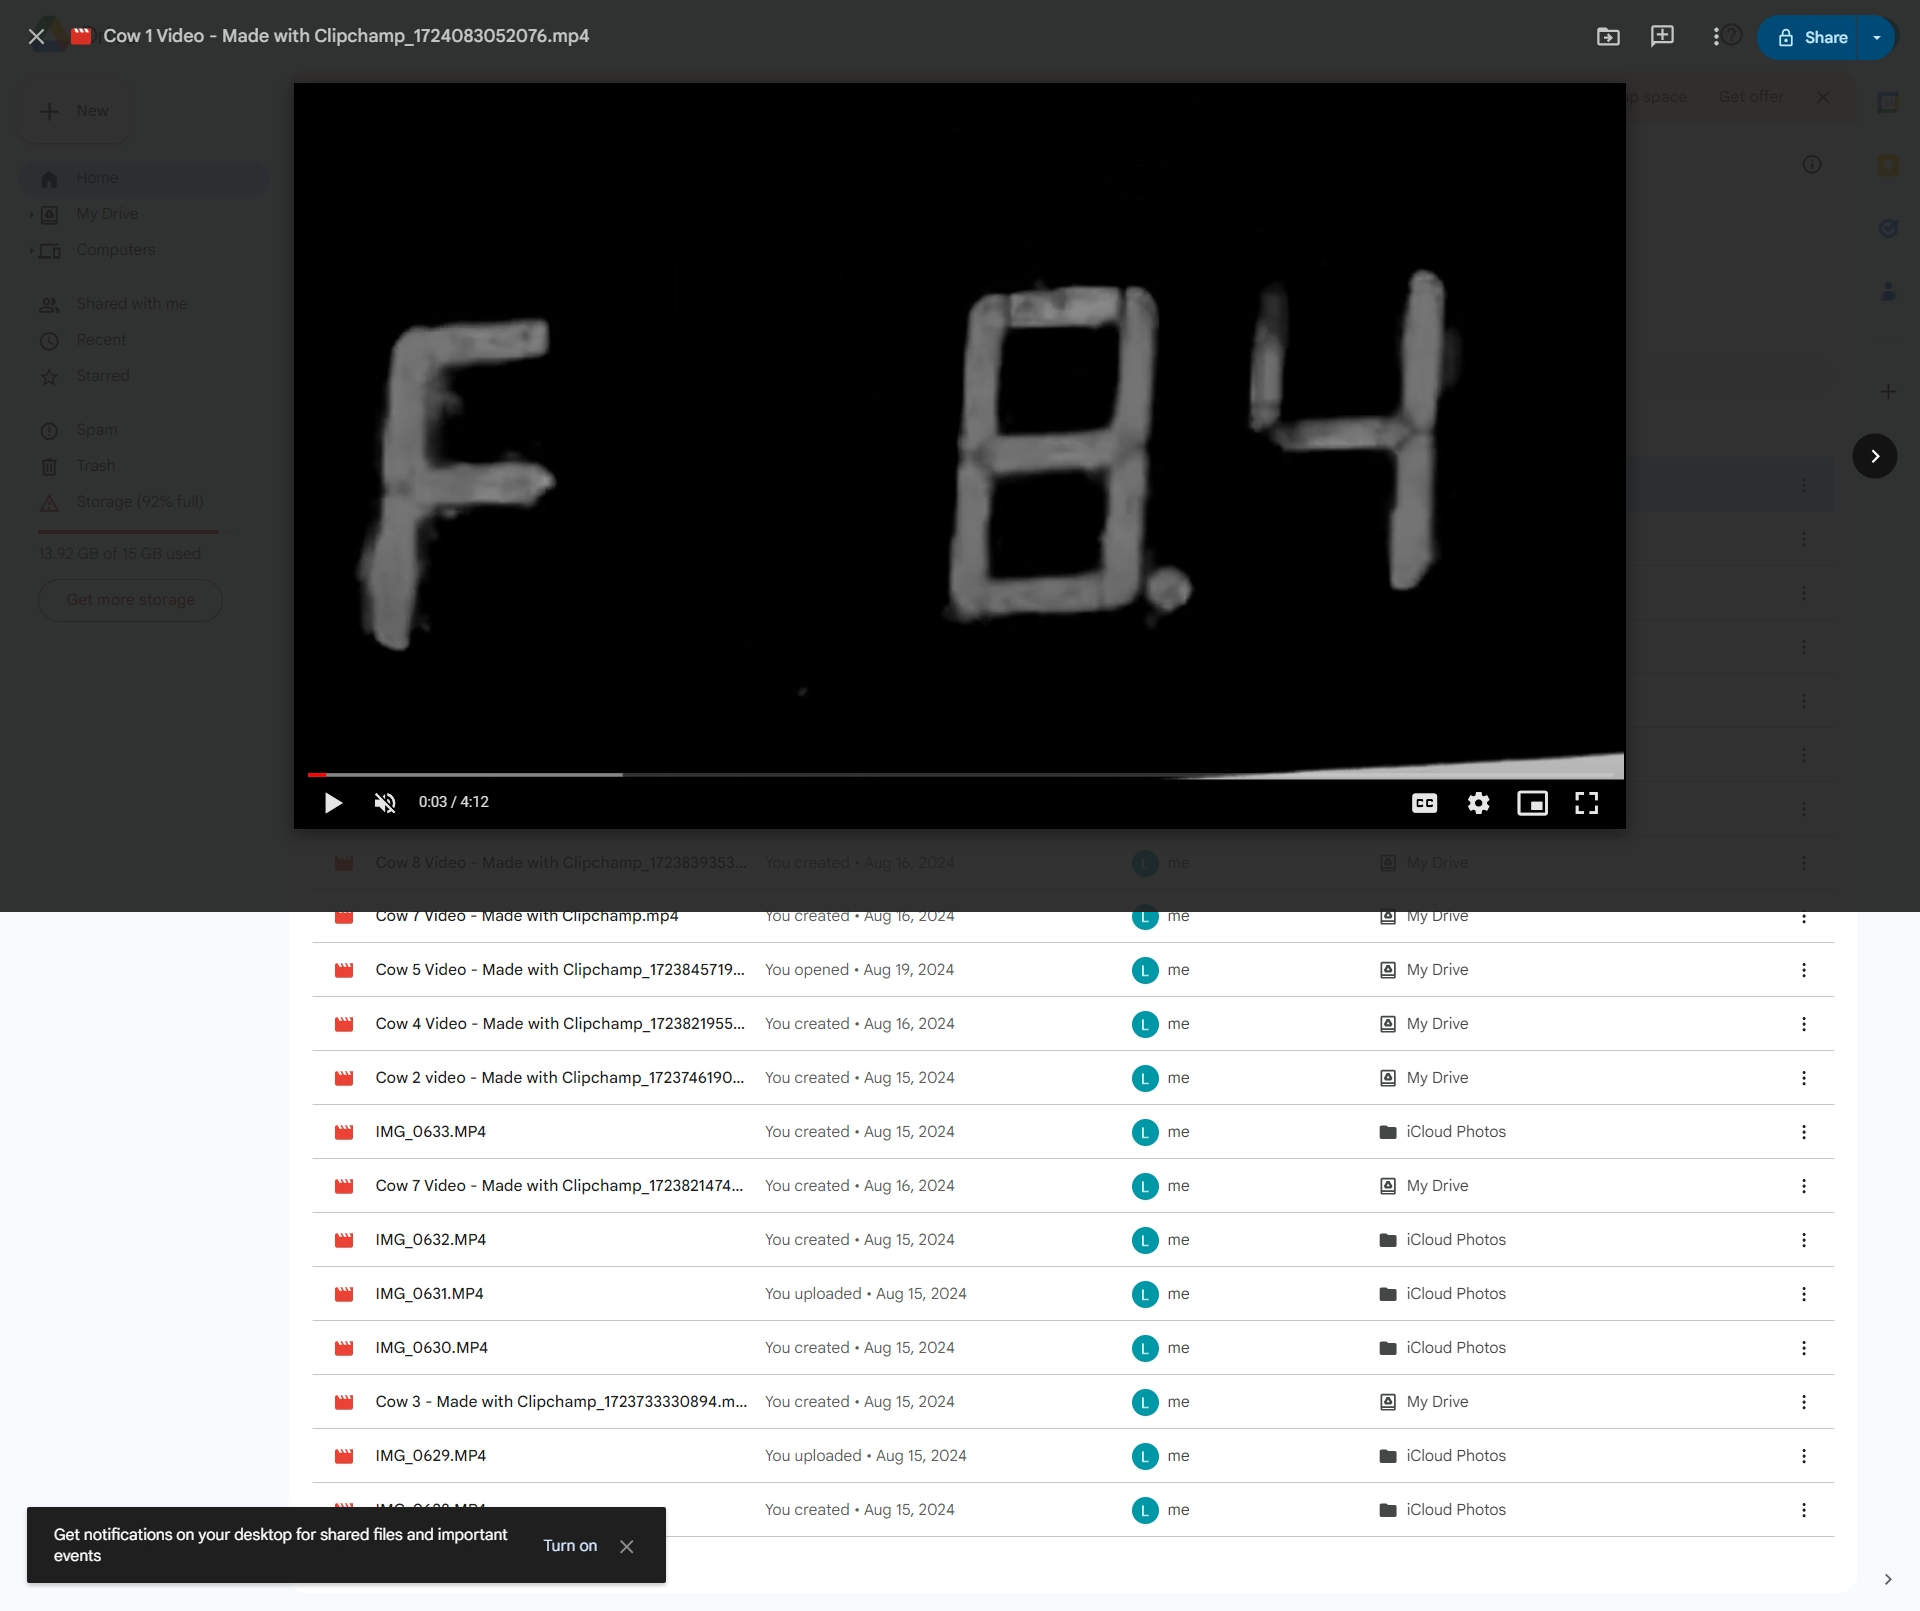
Task: Switch to picture-in-picture miniplayer
Action: click(1532, 803)
